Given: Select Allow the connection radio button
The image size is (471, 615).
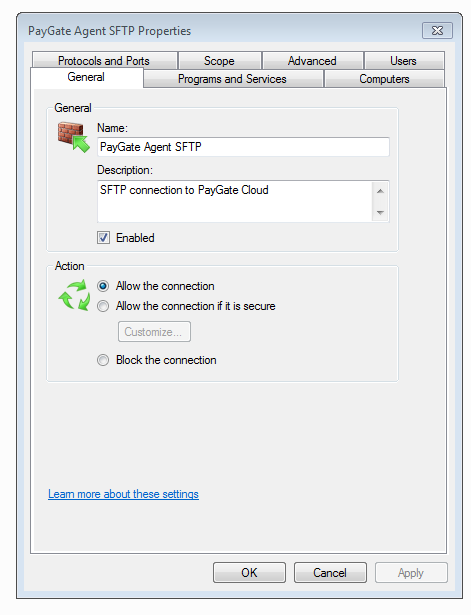Looking at the screenshot, I should click(103, 286).
